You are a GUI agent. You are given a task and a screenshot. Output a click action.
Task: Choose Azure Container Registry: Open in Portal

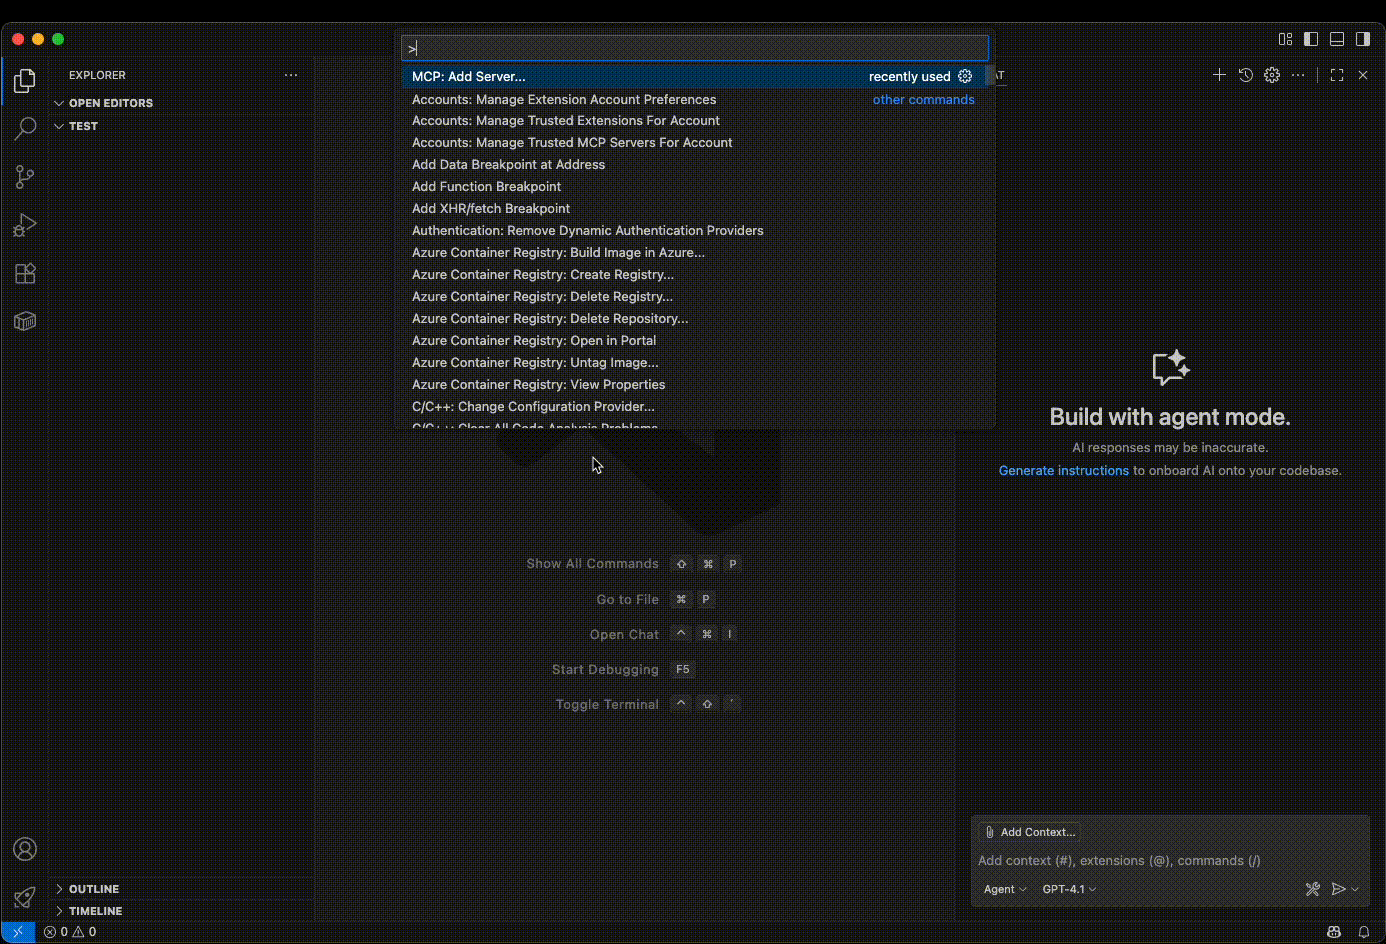pyautogui.click(x=694, y=341)
